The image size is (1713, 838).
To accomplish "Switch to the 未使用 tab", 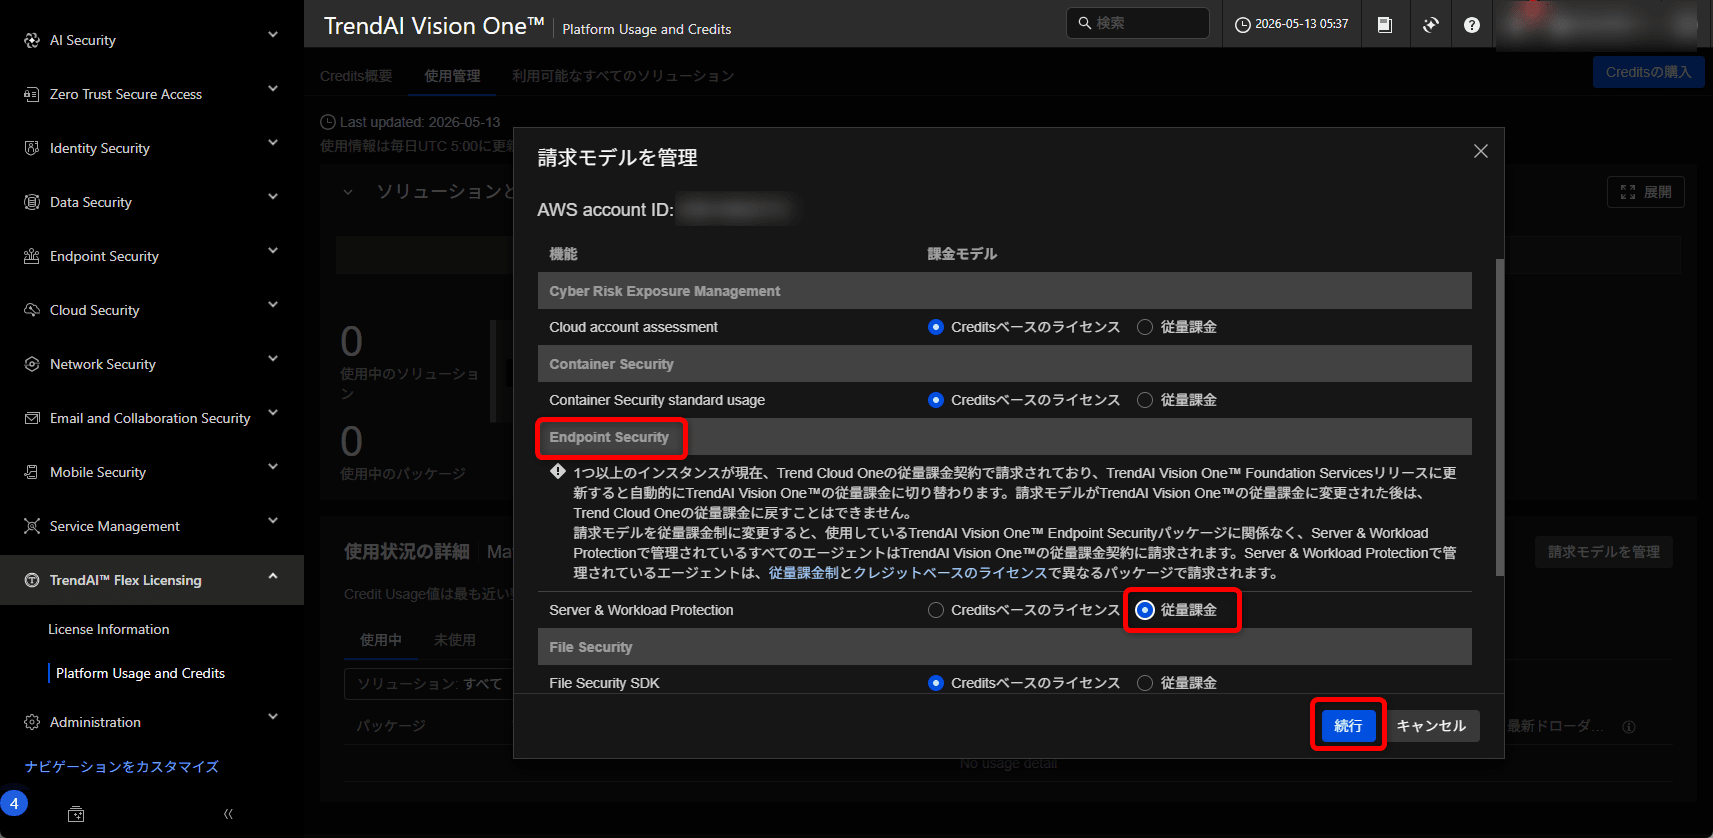I will click(455, 640).
